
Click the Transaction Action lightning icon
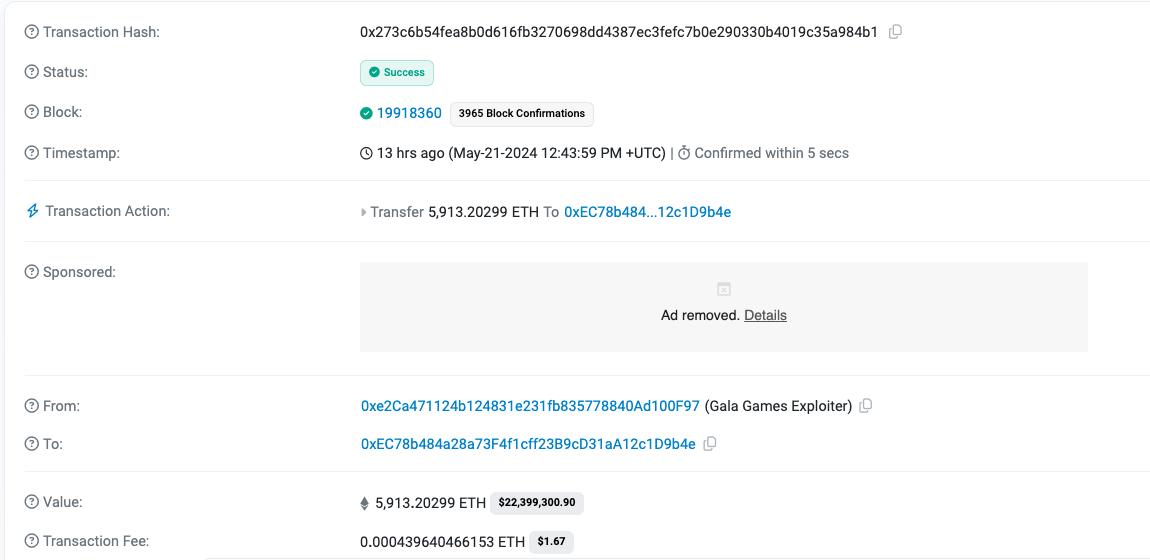coord(32,211)
